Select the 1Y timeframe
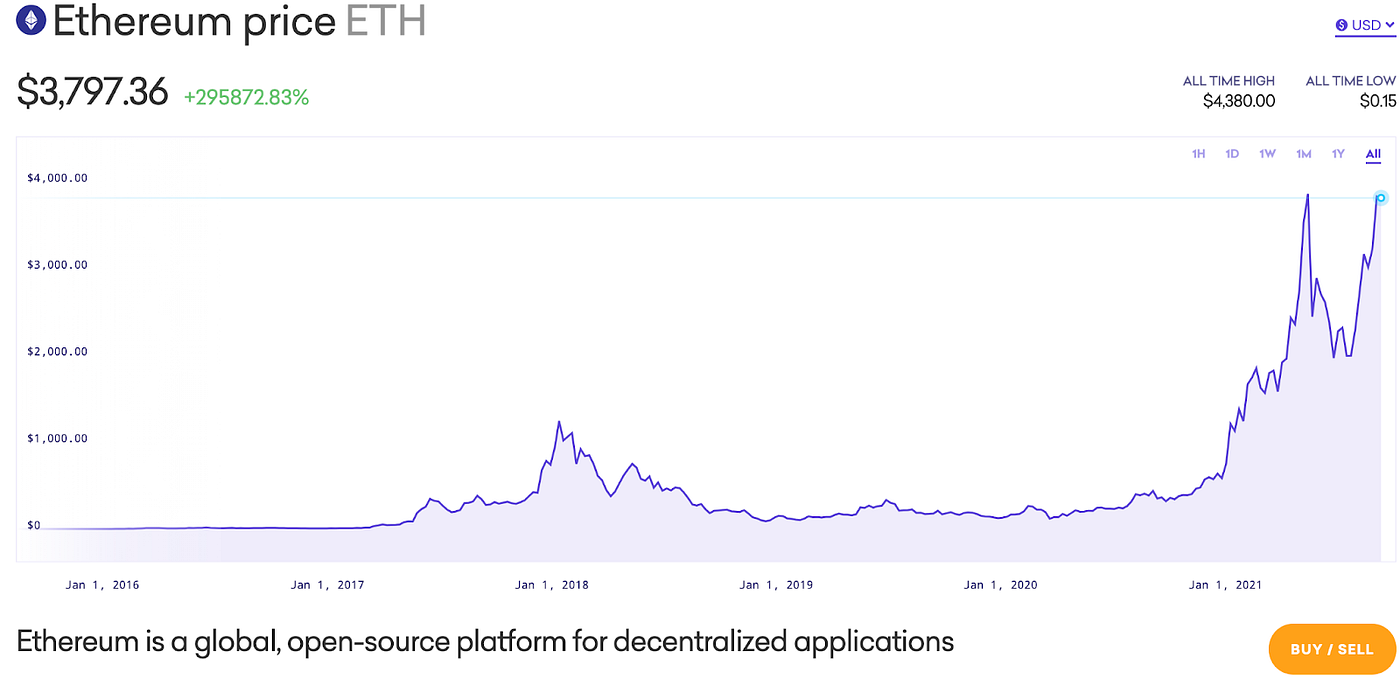Screen dimensions: 1400x679 point(1338,153)
